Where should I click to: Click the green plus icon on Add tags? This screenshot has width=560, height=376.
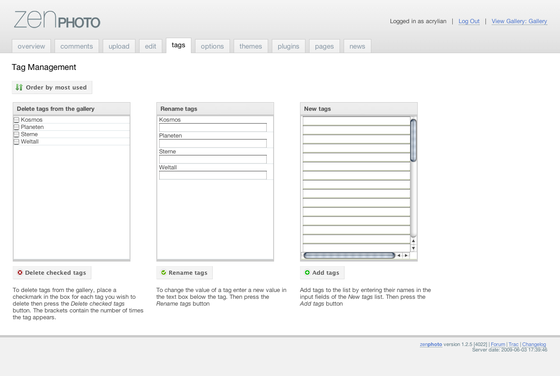[x=307, y=272]
